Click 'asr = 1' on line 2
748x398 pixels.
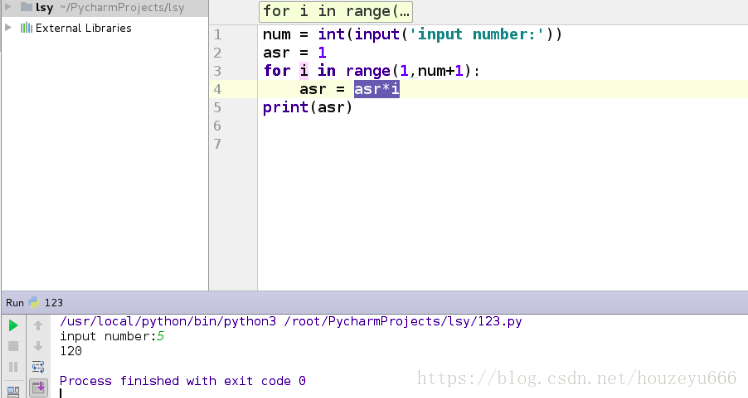coord(295,52)
